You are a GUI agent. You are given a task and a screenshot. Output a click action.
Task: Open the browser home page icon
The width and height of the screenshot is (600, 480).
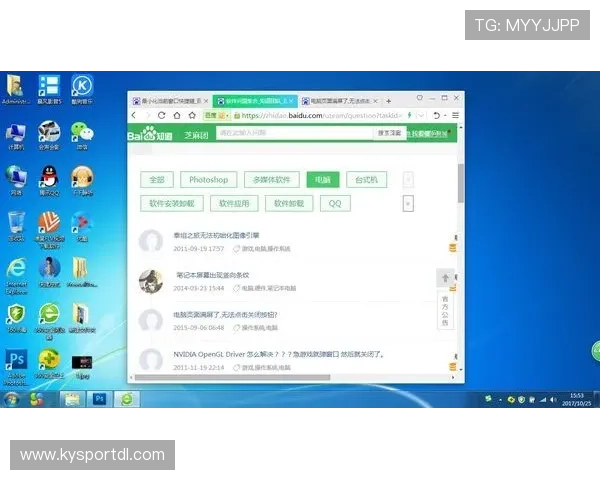coord(177,115)
